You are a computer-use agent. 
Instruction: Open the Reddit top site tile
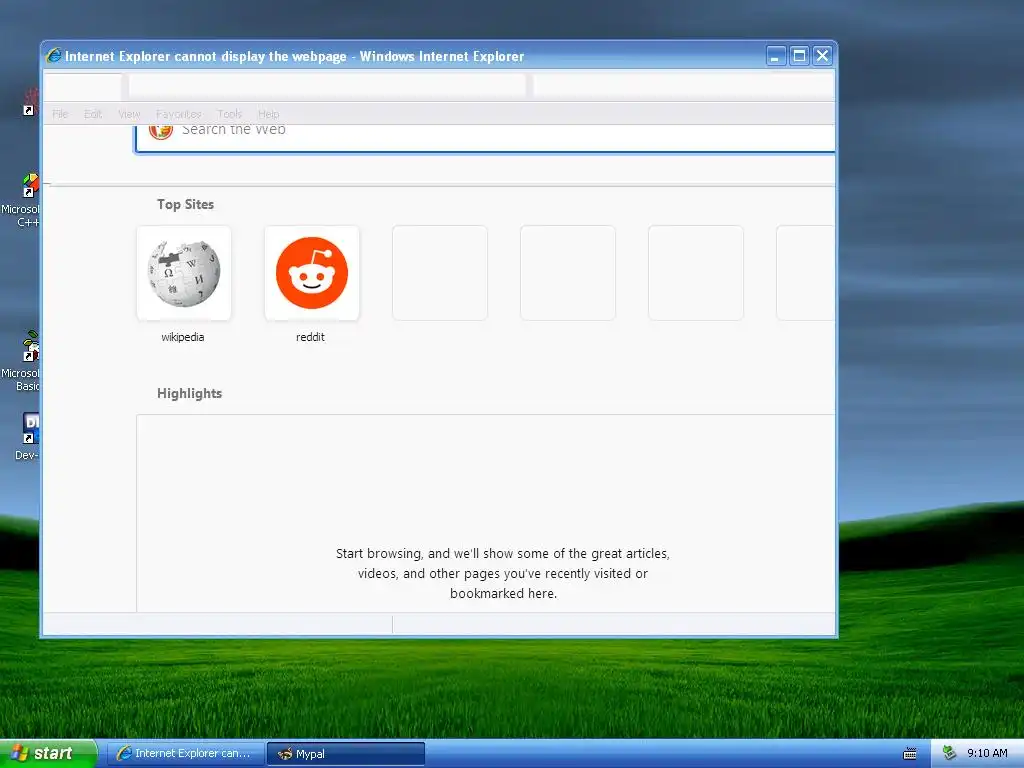click(x=312, y=273)
